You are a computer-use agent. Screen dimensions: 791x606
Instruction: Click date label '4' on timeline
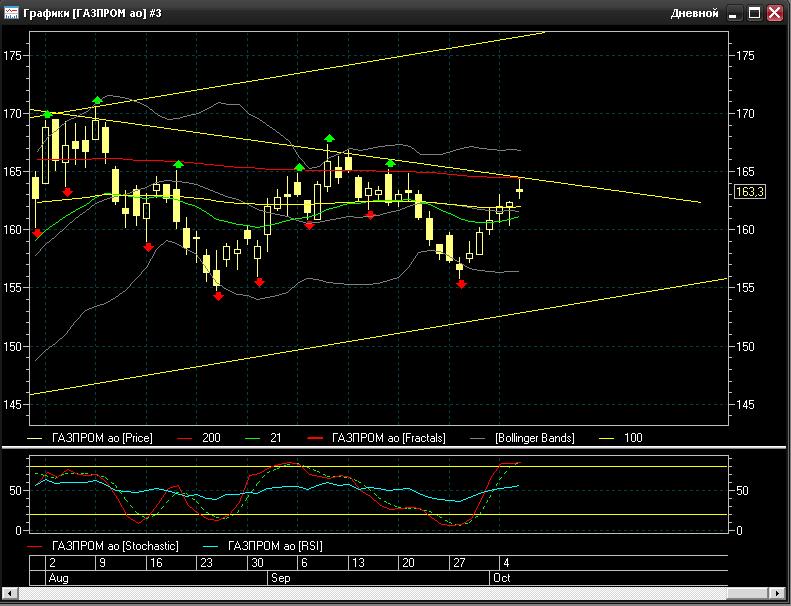coord(506,563)
